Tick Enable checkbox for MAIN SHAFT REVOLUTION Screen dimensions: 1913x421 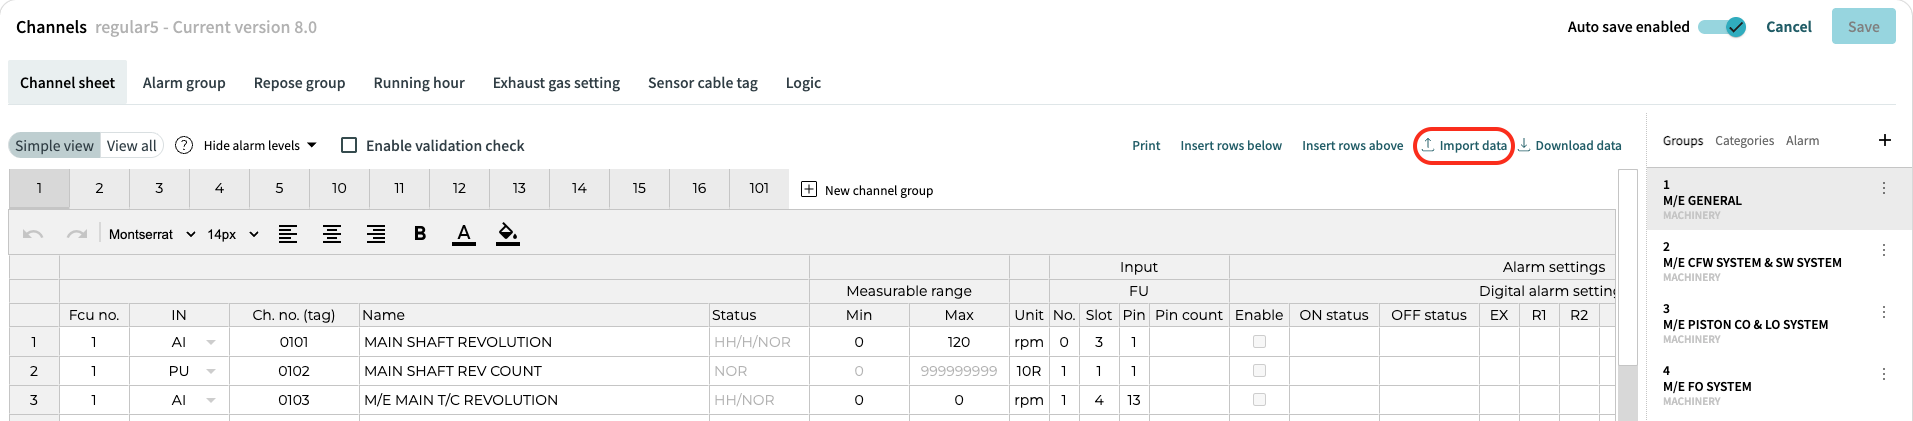pyautogui.click(x=1259, y=342)
